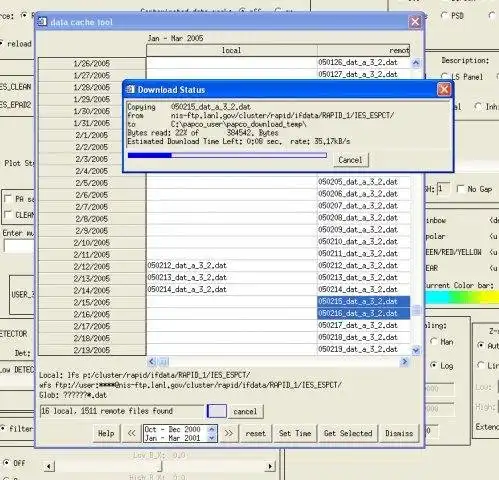Click the download progress bar

coord(227,155)
